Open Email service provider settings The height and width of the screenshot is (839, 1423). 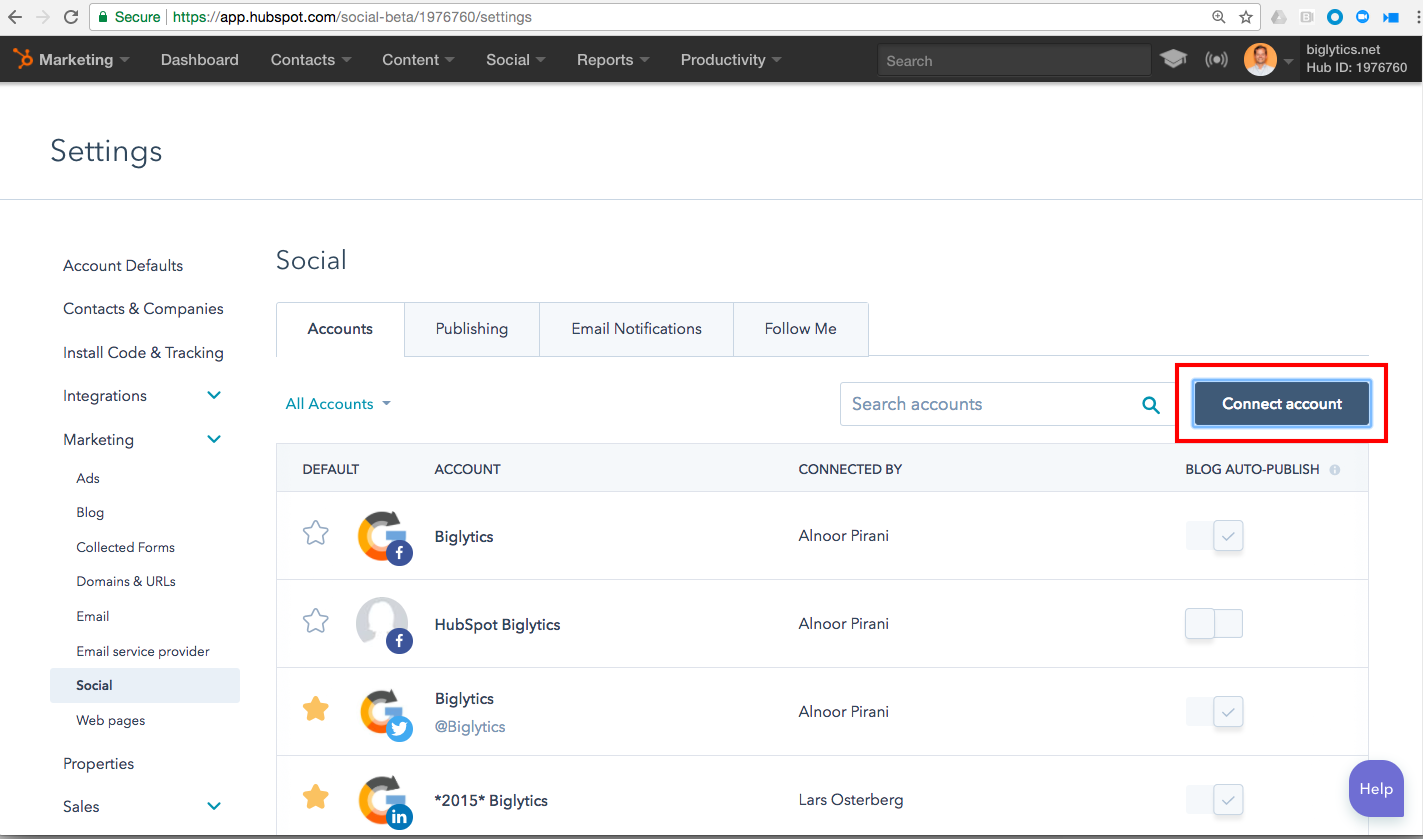[x=143, y=651]
